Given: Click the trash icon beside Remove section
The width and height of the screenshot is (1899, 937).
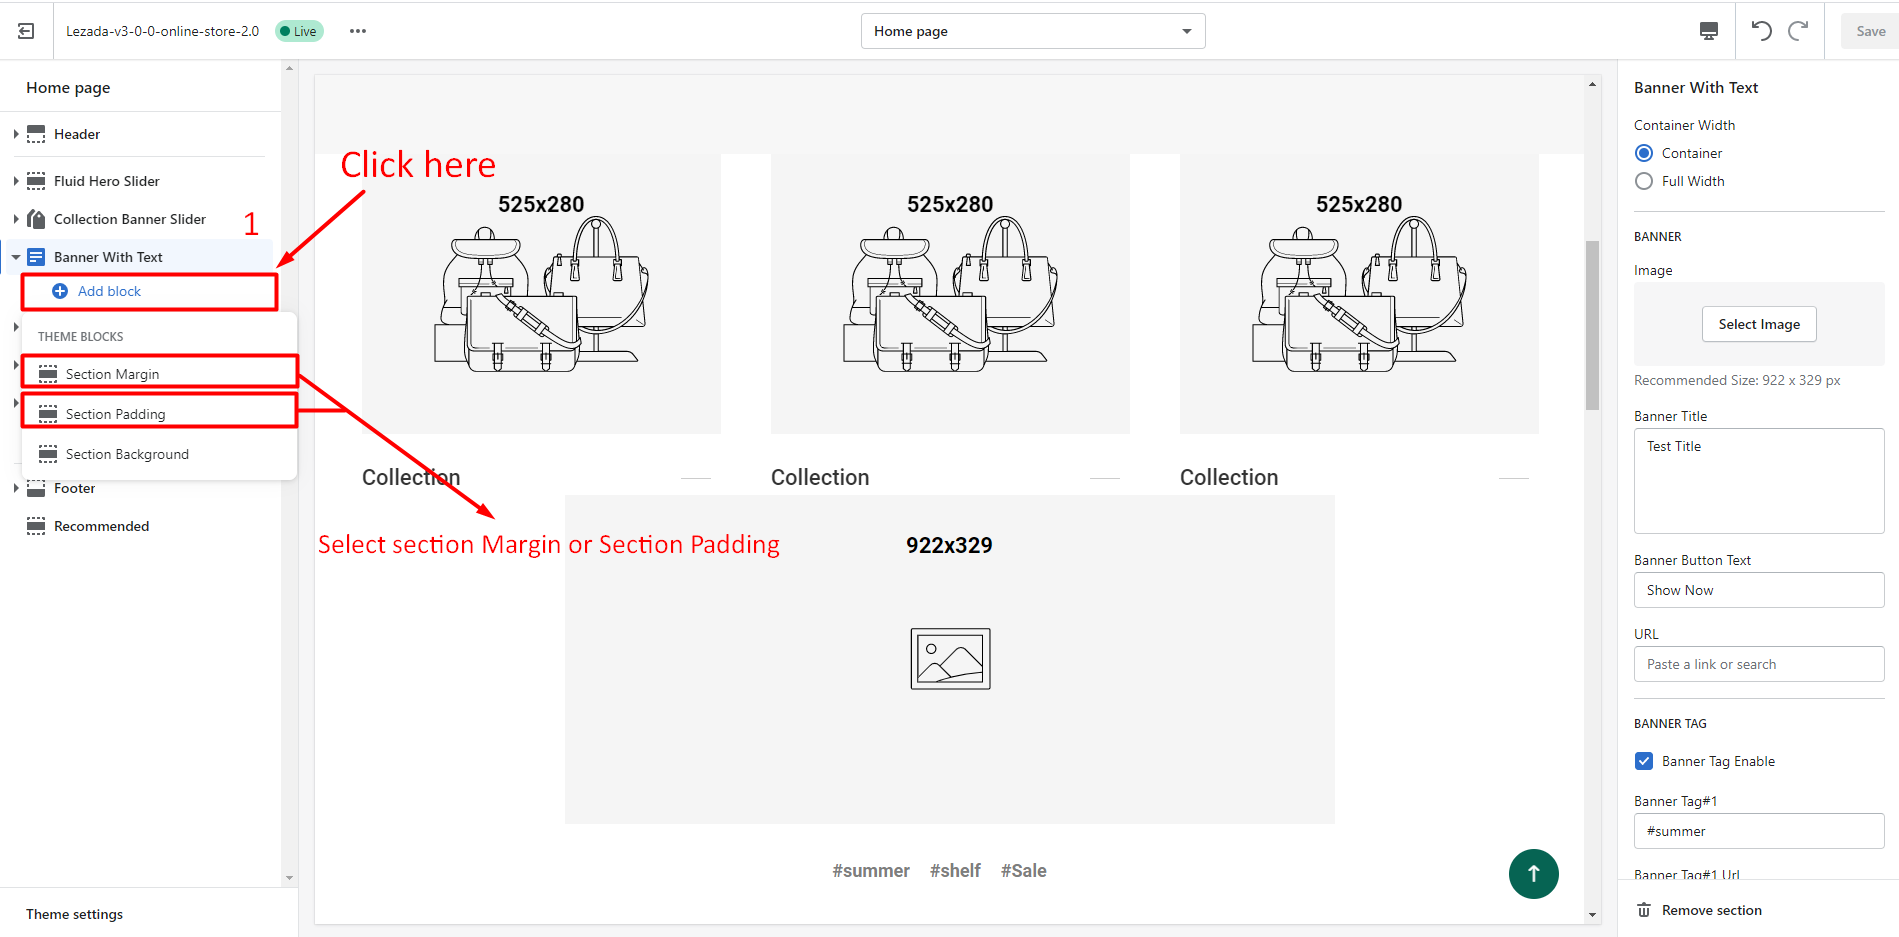Looking at the screenshot, I should click(x=1643, y=910).
